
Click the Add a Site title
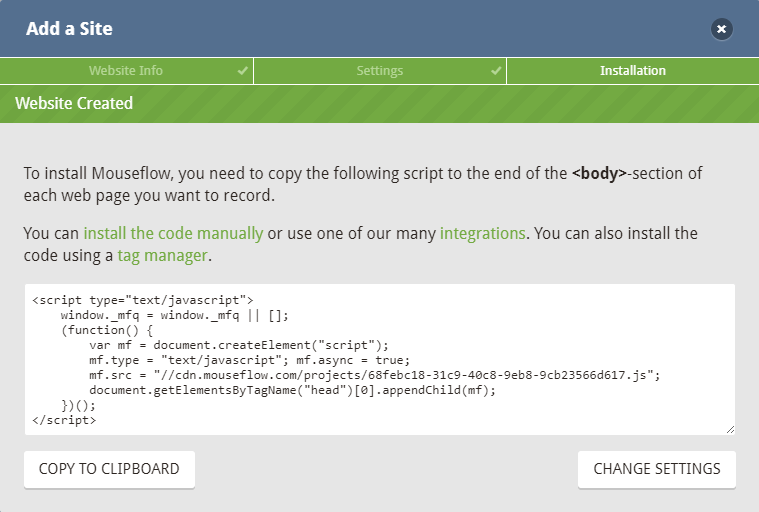coord(69,29)
